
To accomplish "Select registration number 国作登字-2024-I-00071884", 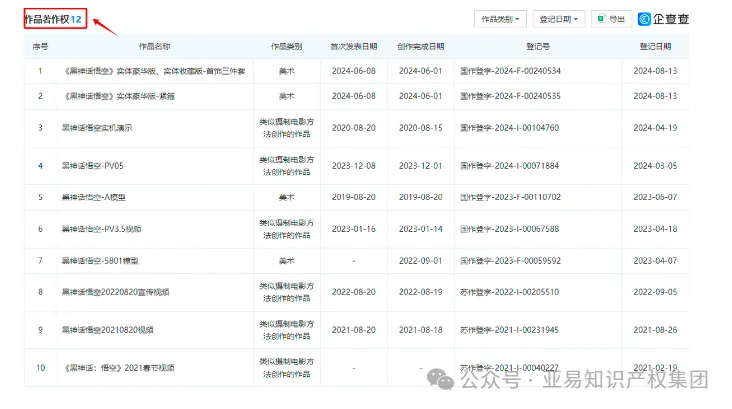I will pos(509,166).
